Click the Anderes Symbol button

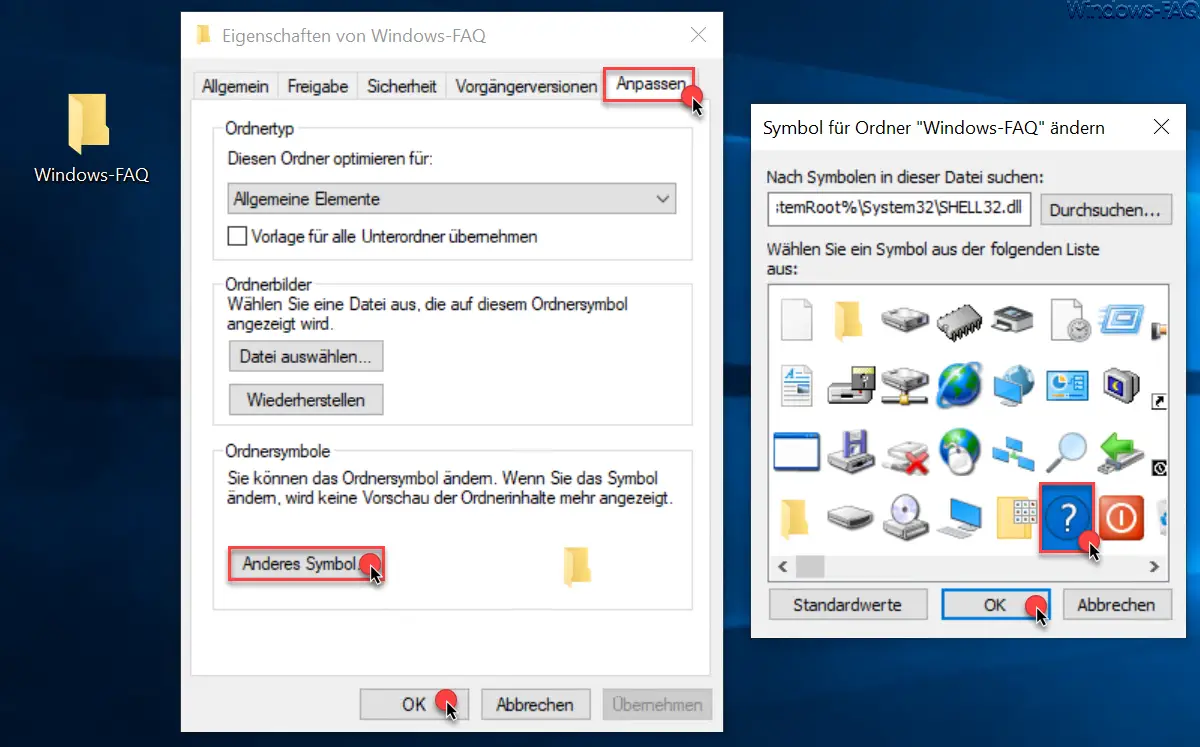(x=306, y=564)
